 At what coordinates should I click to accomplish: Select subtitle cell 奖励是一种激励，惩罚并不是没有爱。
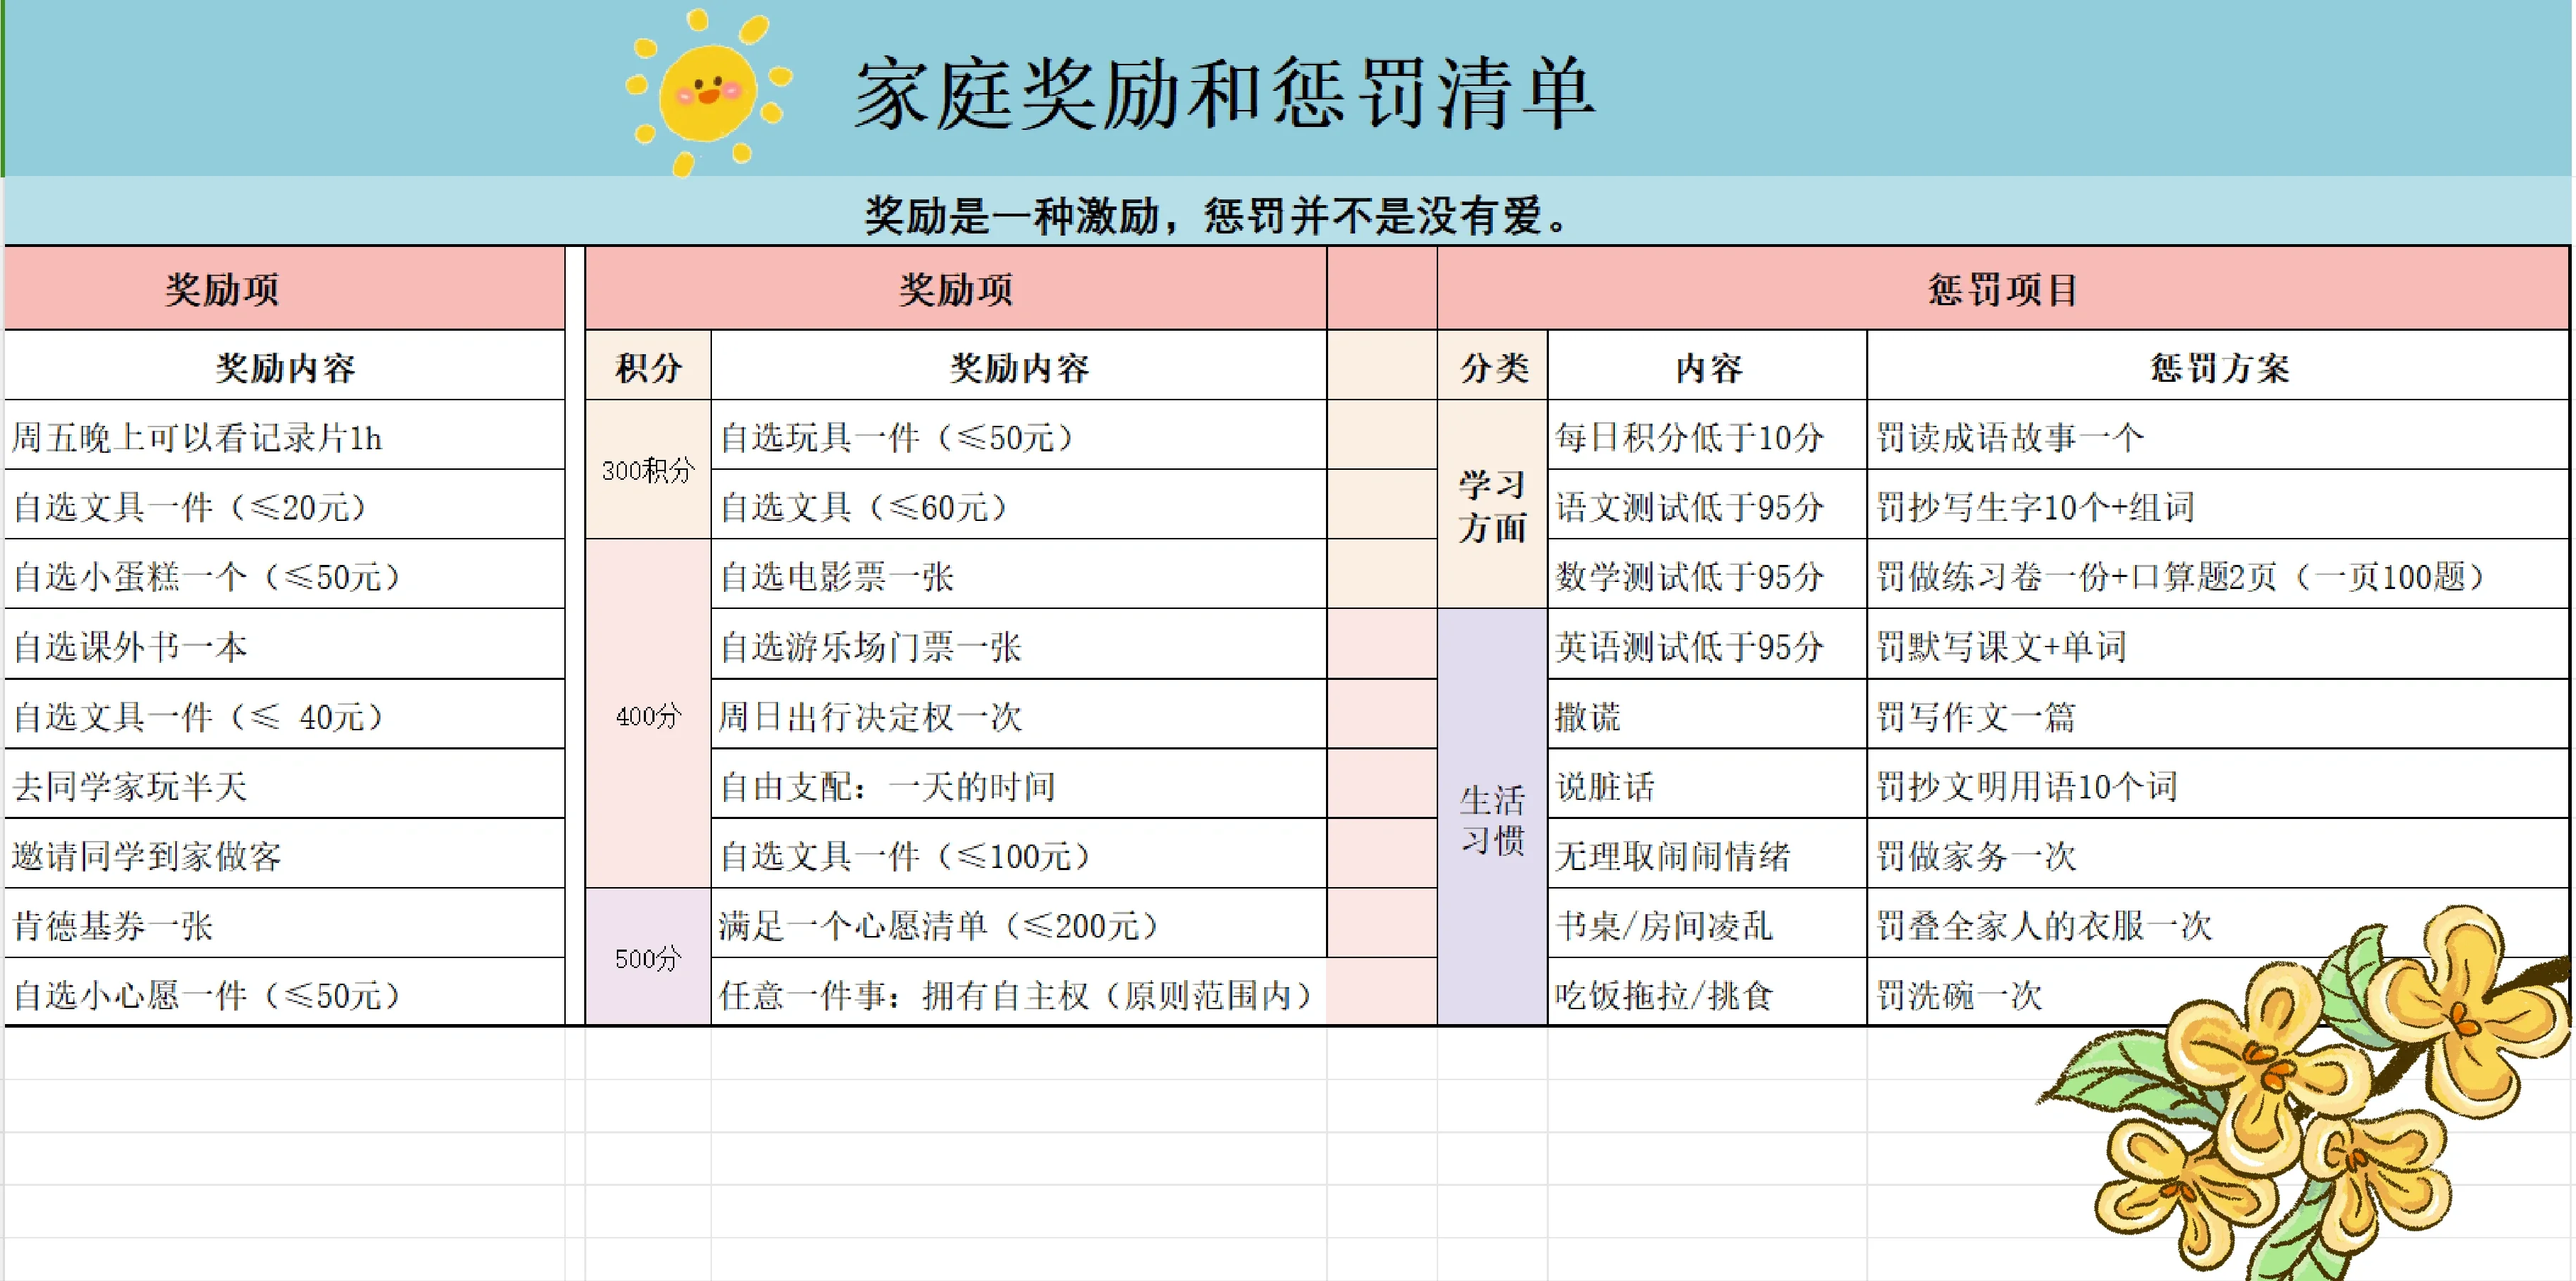coord(1287,212)
